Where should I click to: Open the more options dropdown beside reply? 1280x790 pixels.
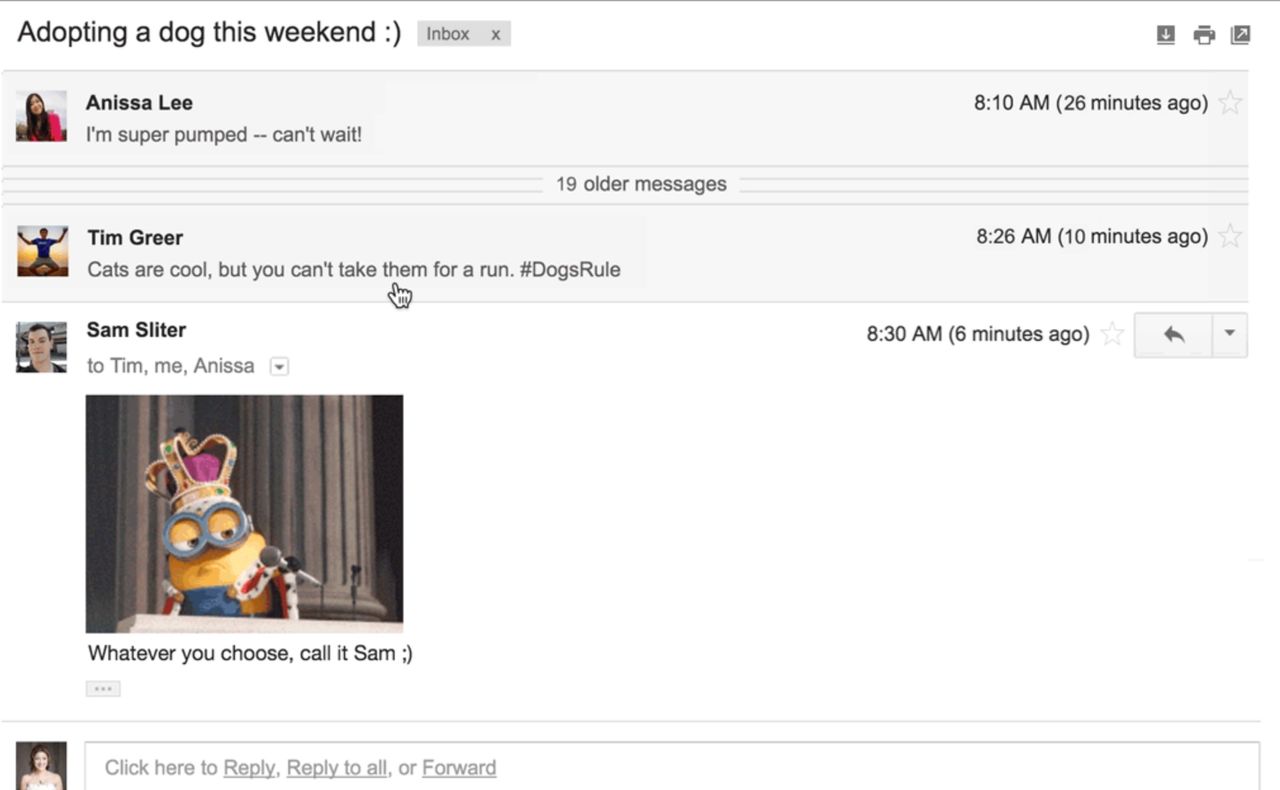[x=1230, y=335]
